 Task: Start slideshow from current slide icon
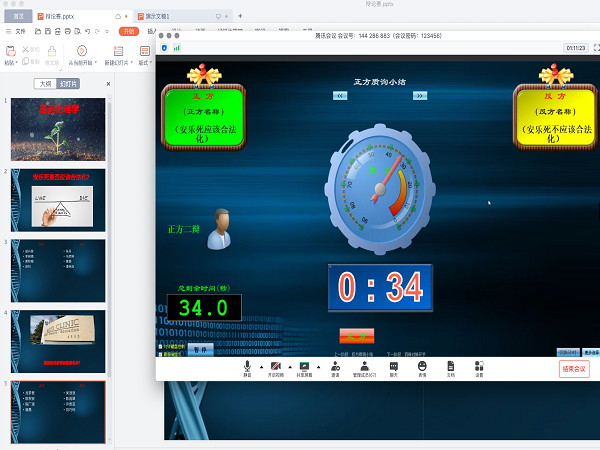click(82, 51)
